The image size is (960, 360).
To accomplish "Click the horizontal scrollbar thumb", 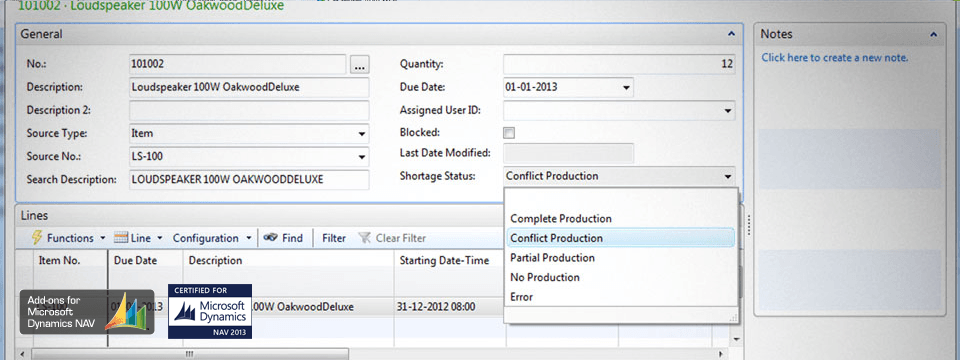I will click(189, 354).
